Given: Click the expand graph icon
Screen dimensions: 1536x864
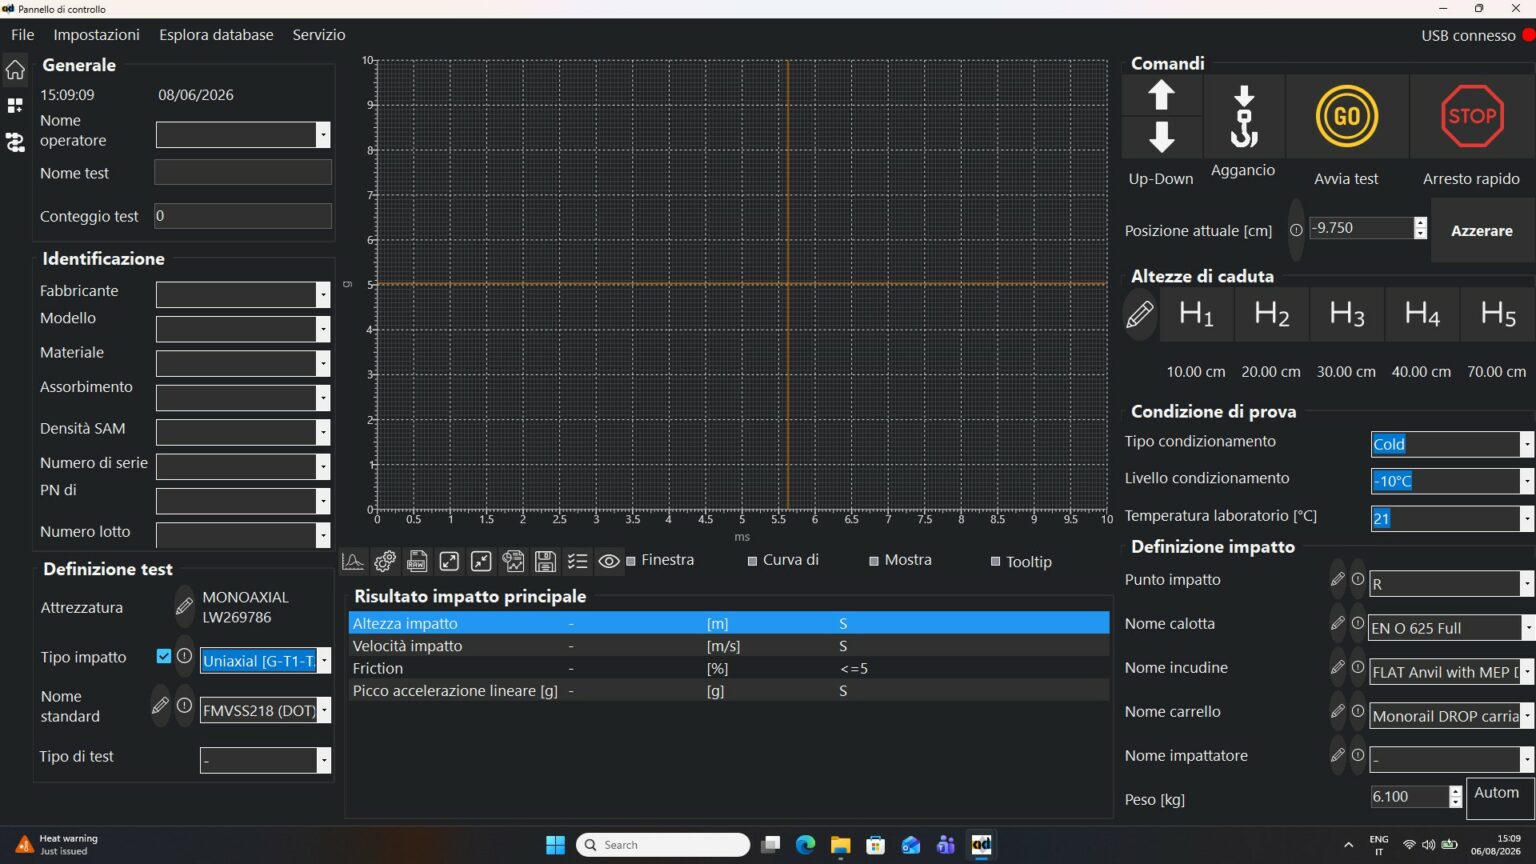Looking at the screenshot, I should click(x=449, y=561).
